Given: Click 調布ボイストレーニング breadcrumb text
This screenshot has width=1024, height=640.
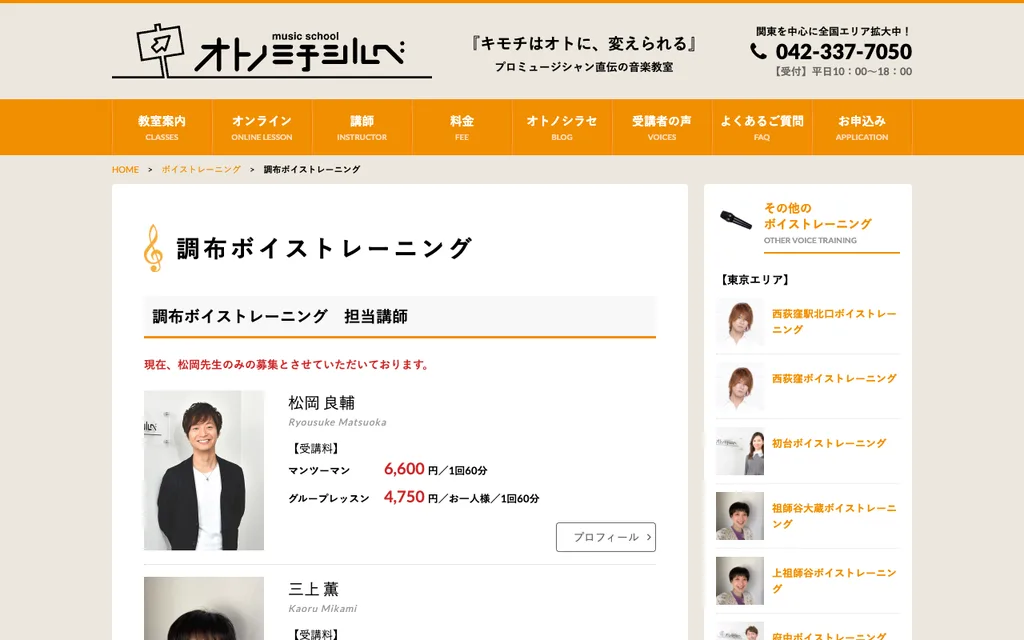Looking at the screenshot, I should [x=312, y=169].
